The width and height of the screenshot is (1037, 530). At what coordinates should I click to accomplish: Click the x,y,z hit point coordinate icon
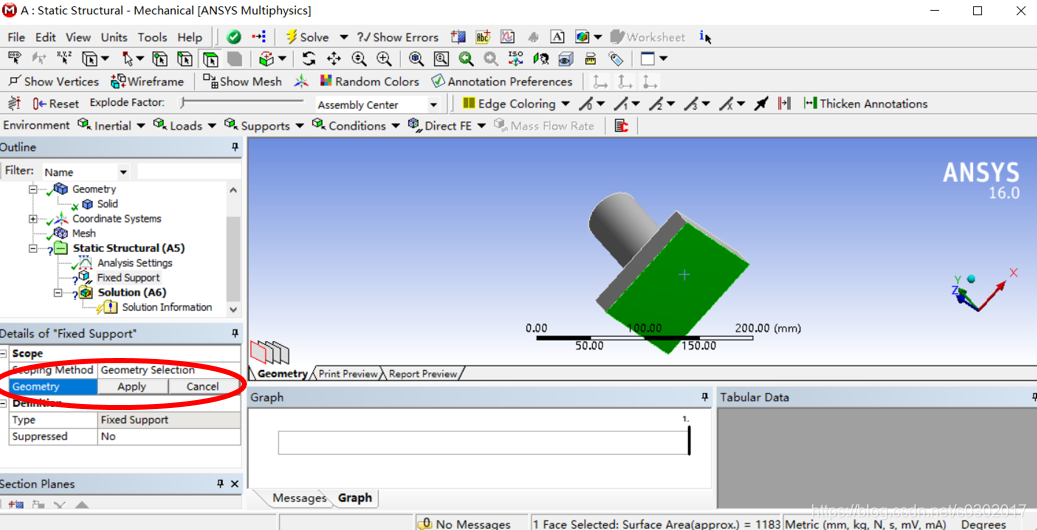coord(64,59)
